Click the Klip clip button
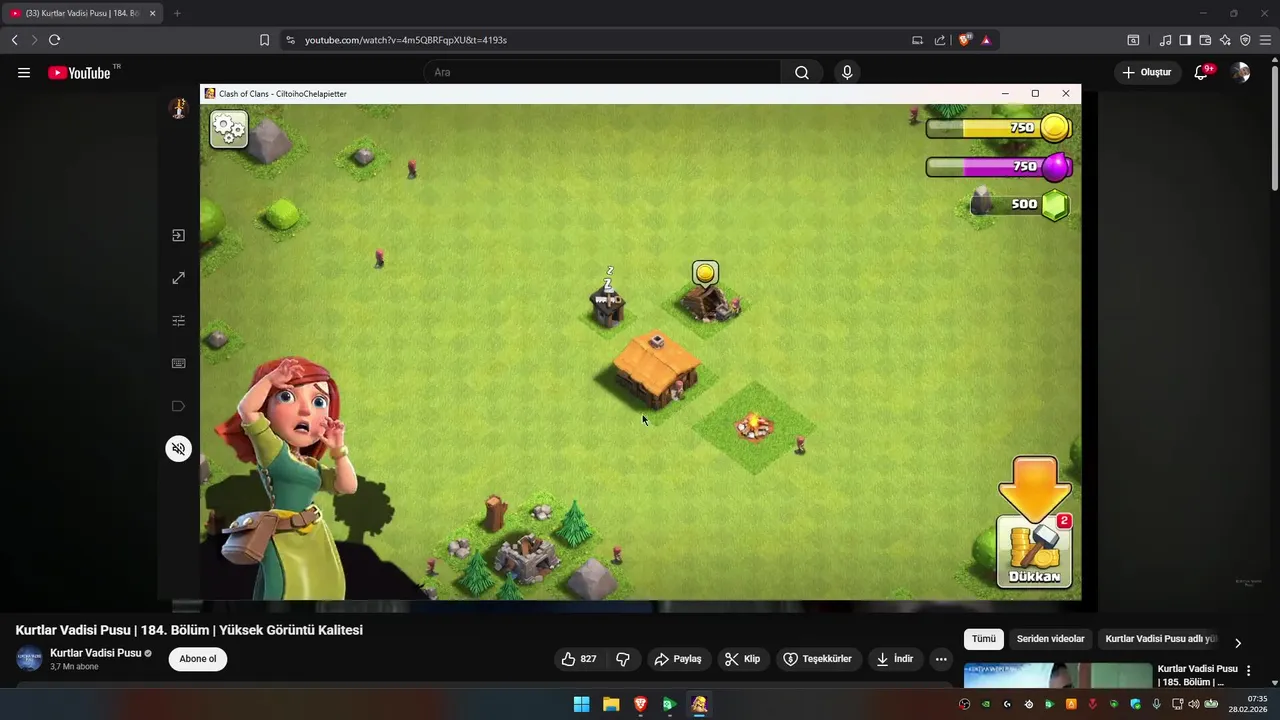 pyautogui.click(x=743, y=659)
